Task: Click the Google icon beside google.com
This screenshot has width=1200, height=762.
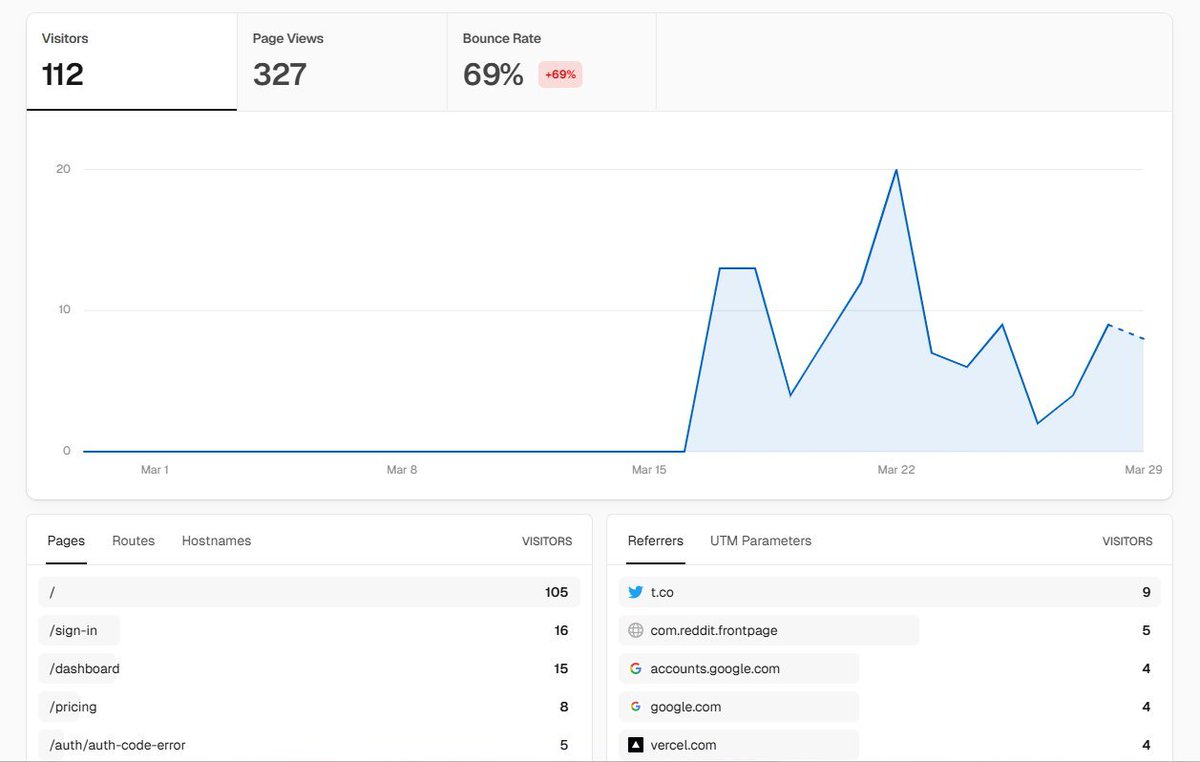Action: [635, 706]
